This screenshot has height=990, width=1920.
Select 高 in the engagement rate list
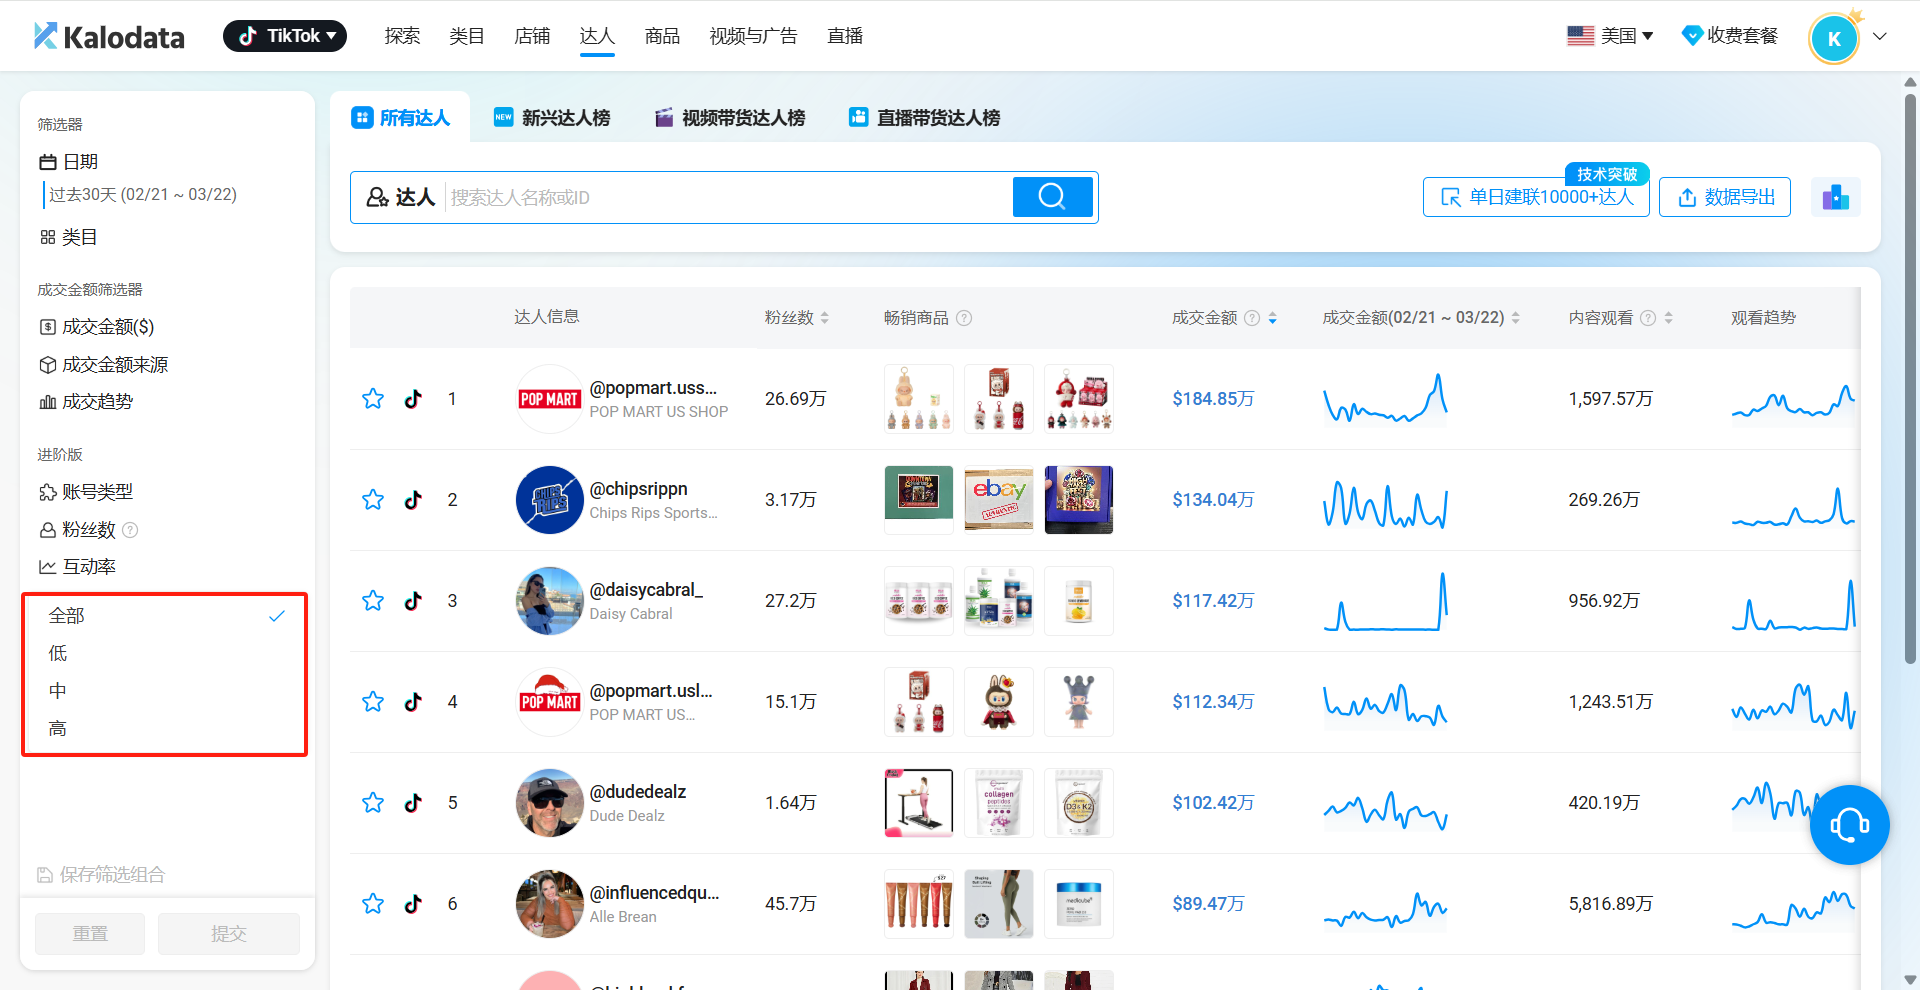pos(58,729)
